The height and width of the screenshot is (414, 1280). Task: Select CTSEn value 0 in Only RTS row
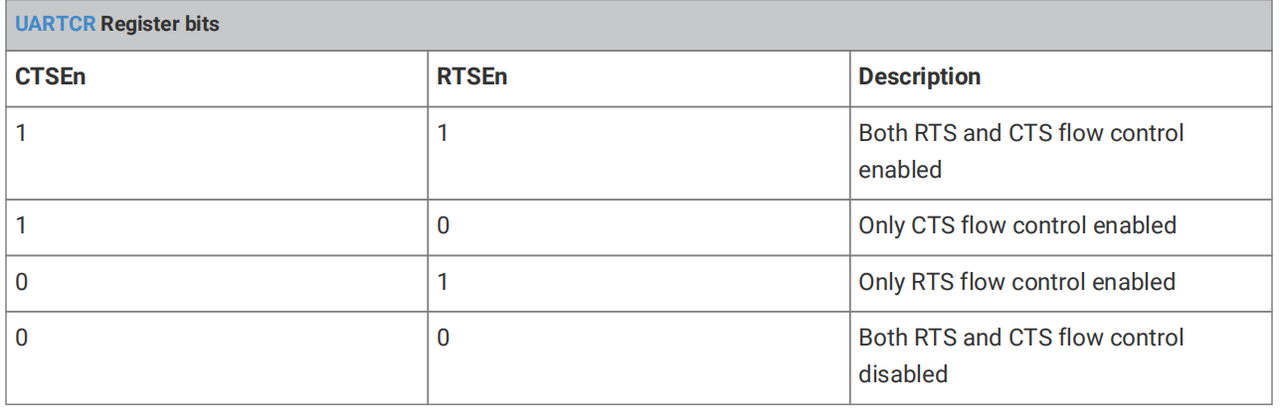click(x=22, y=281)
